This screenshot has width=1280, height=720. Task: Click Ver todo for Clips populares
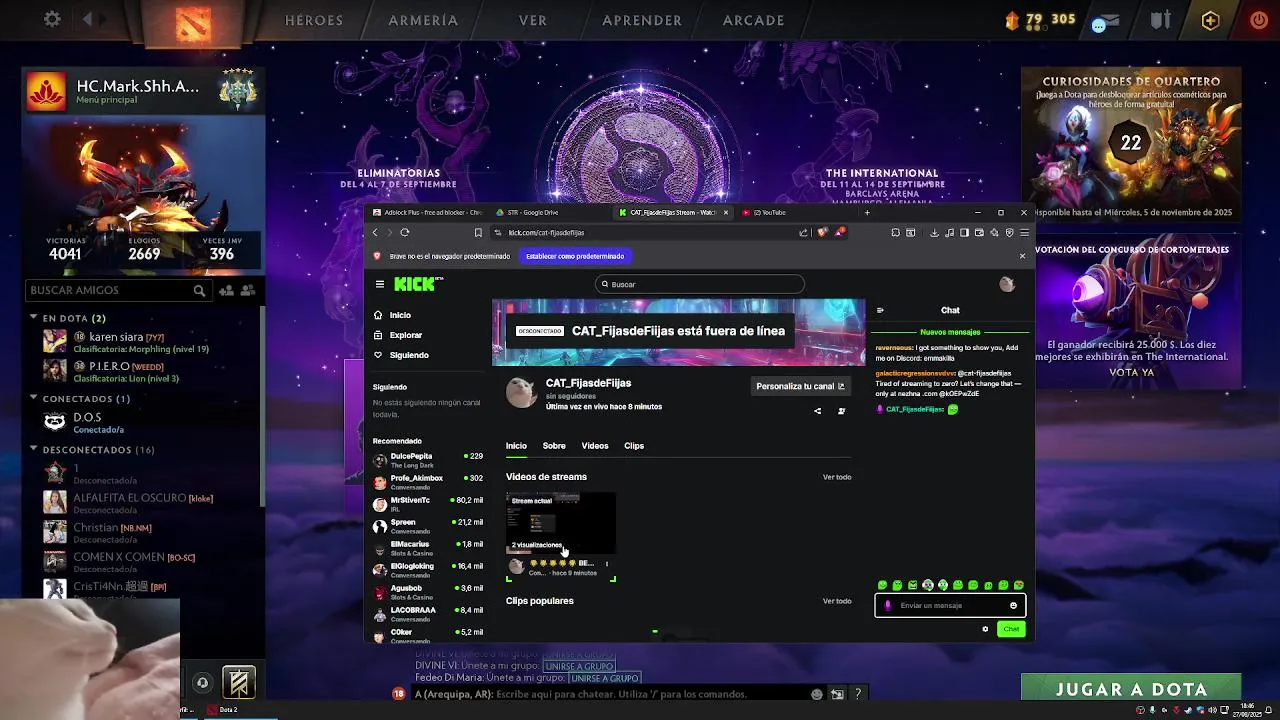click(x=837, y=601)
